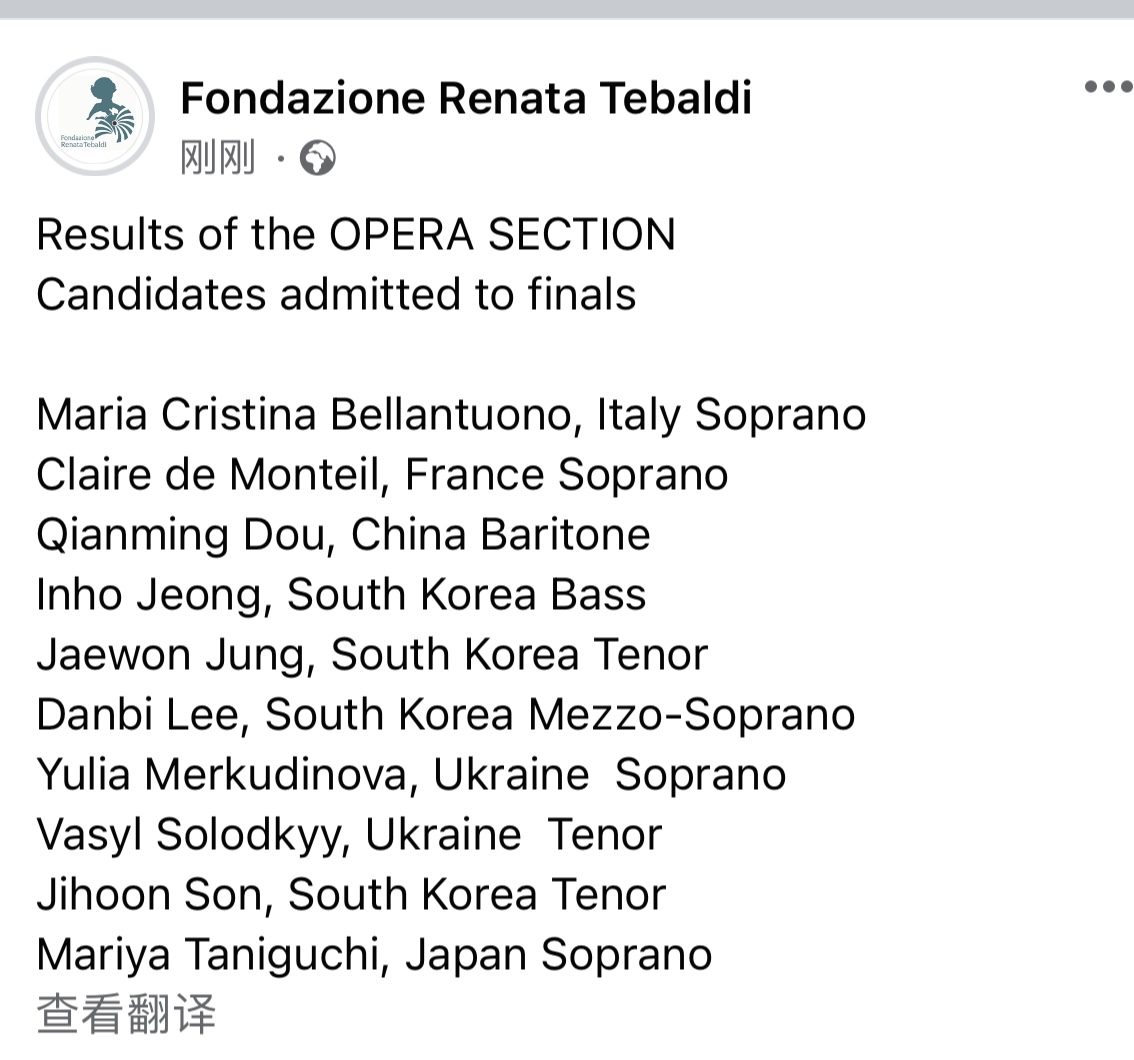Click the grey bar at the top
Image resolution: width=1134 pixels, height=1060 pixels.
[x=567, y=8]
